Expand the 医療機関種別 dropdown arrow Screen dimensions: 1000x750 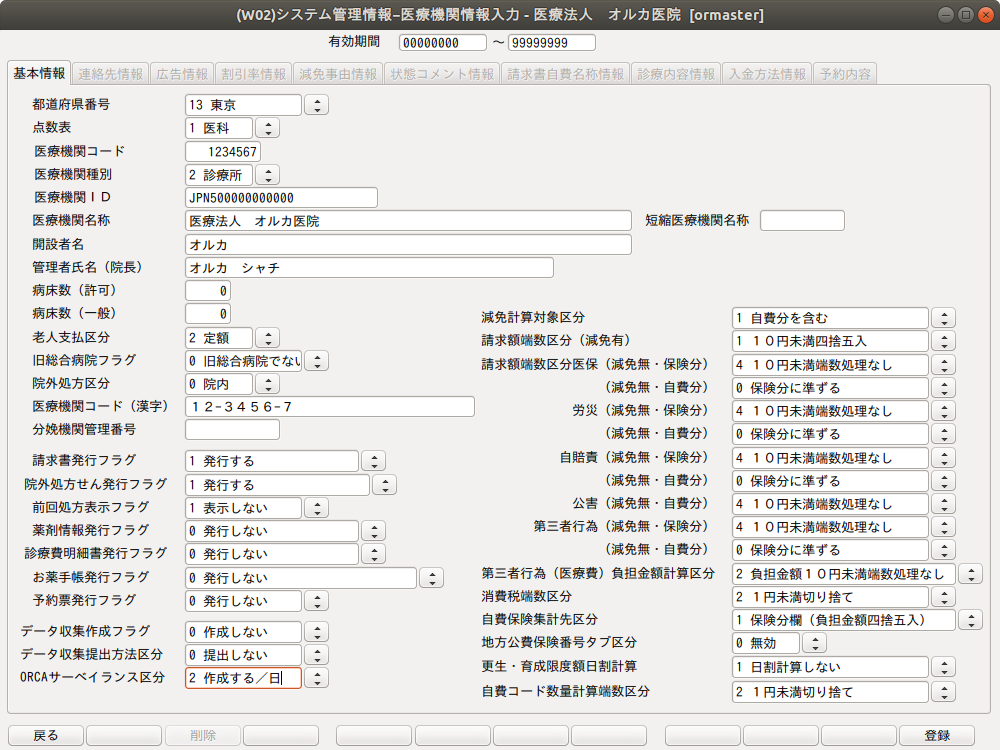coord(268,175)
